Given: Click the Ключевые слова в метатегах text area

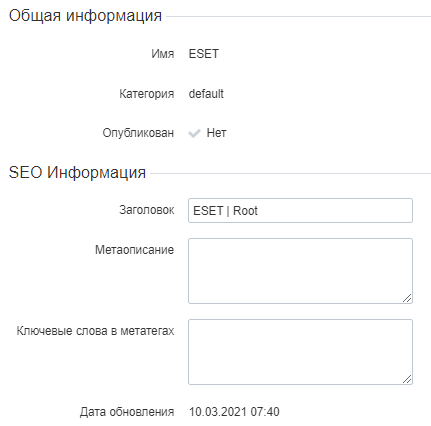Looking at the screenshot, I should click(300, 352).
